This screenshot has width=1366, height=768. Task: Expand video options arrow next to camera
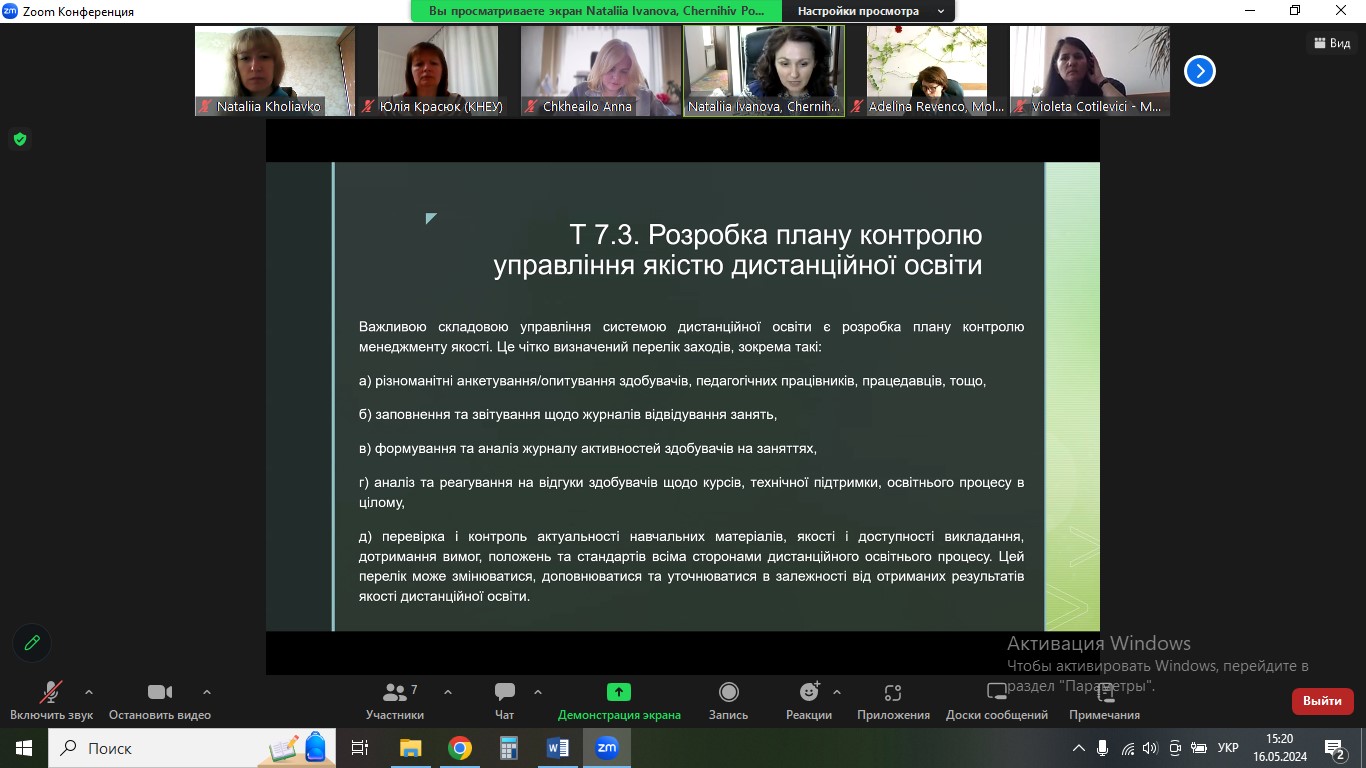pos(207,692)
